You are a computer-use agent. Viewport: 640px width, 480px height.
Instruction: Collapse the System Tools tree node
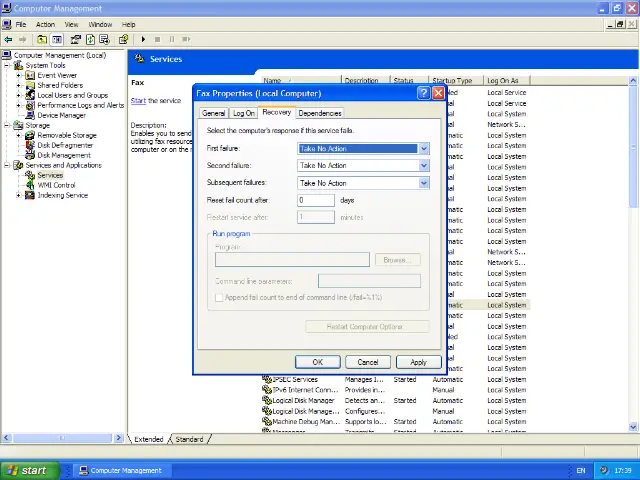point(7,65)
